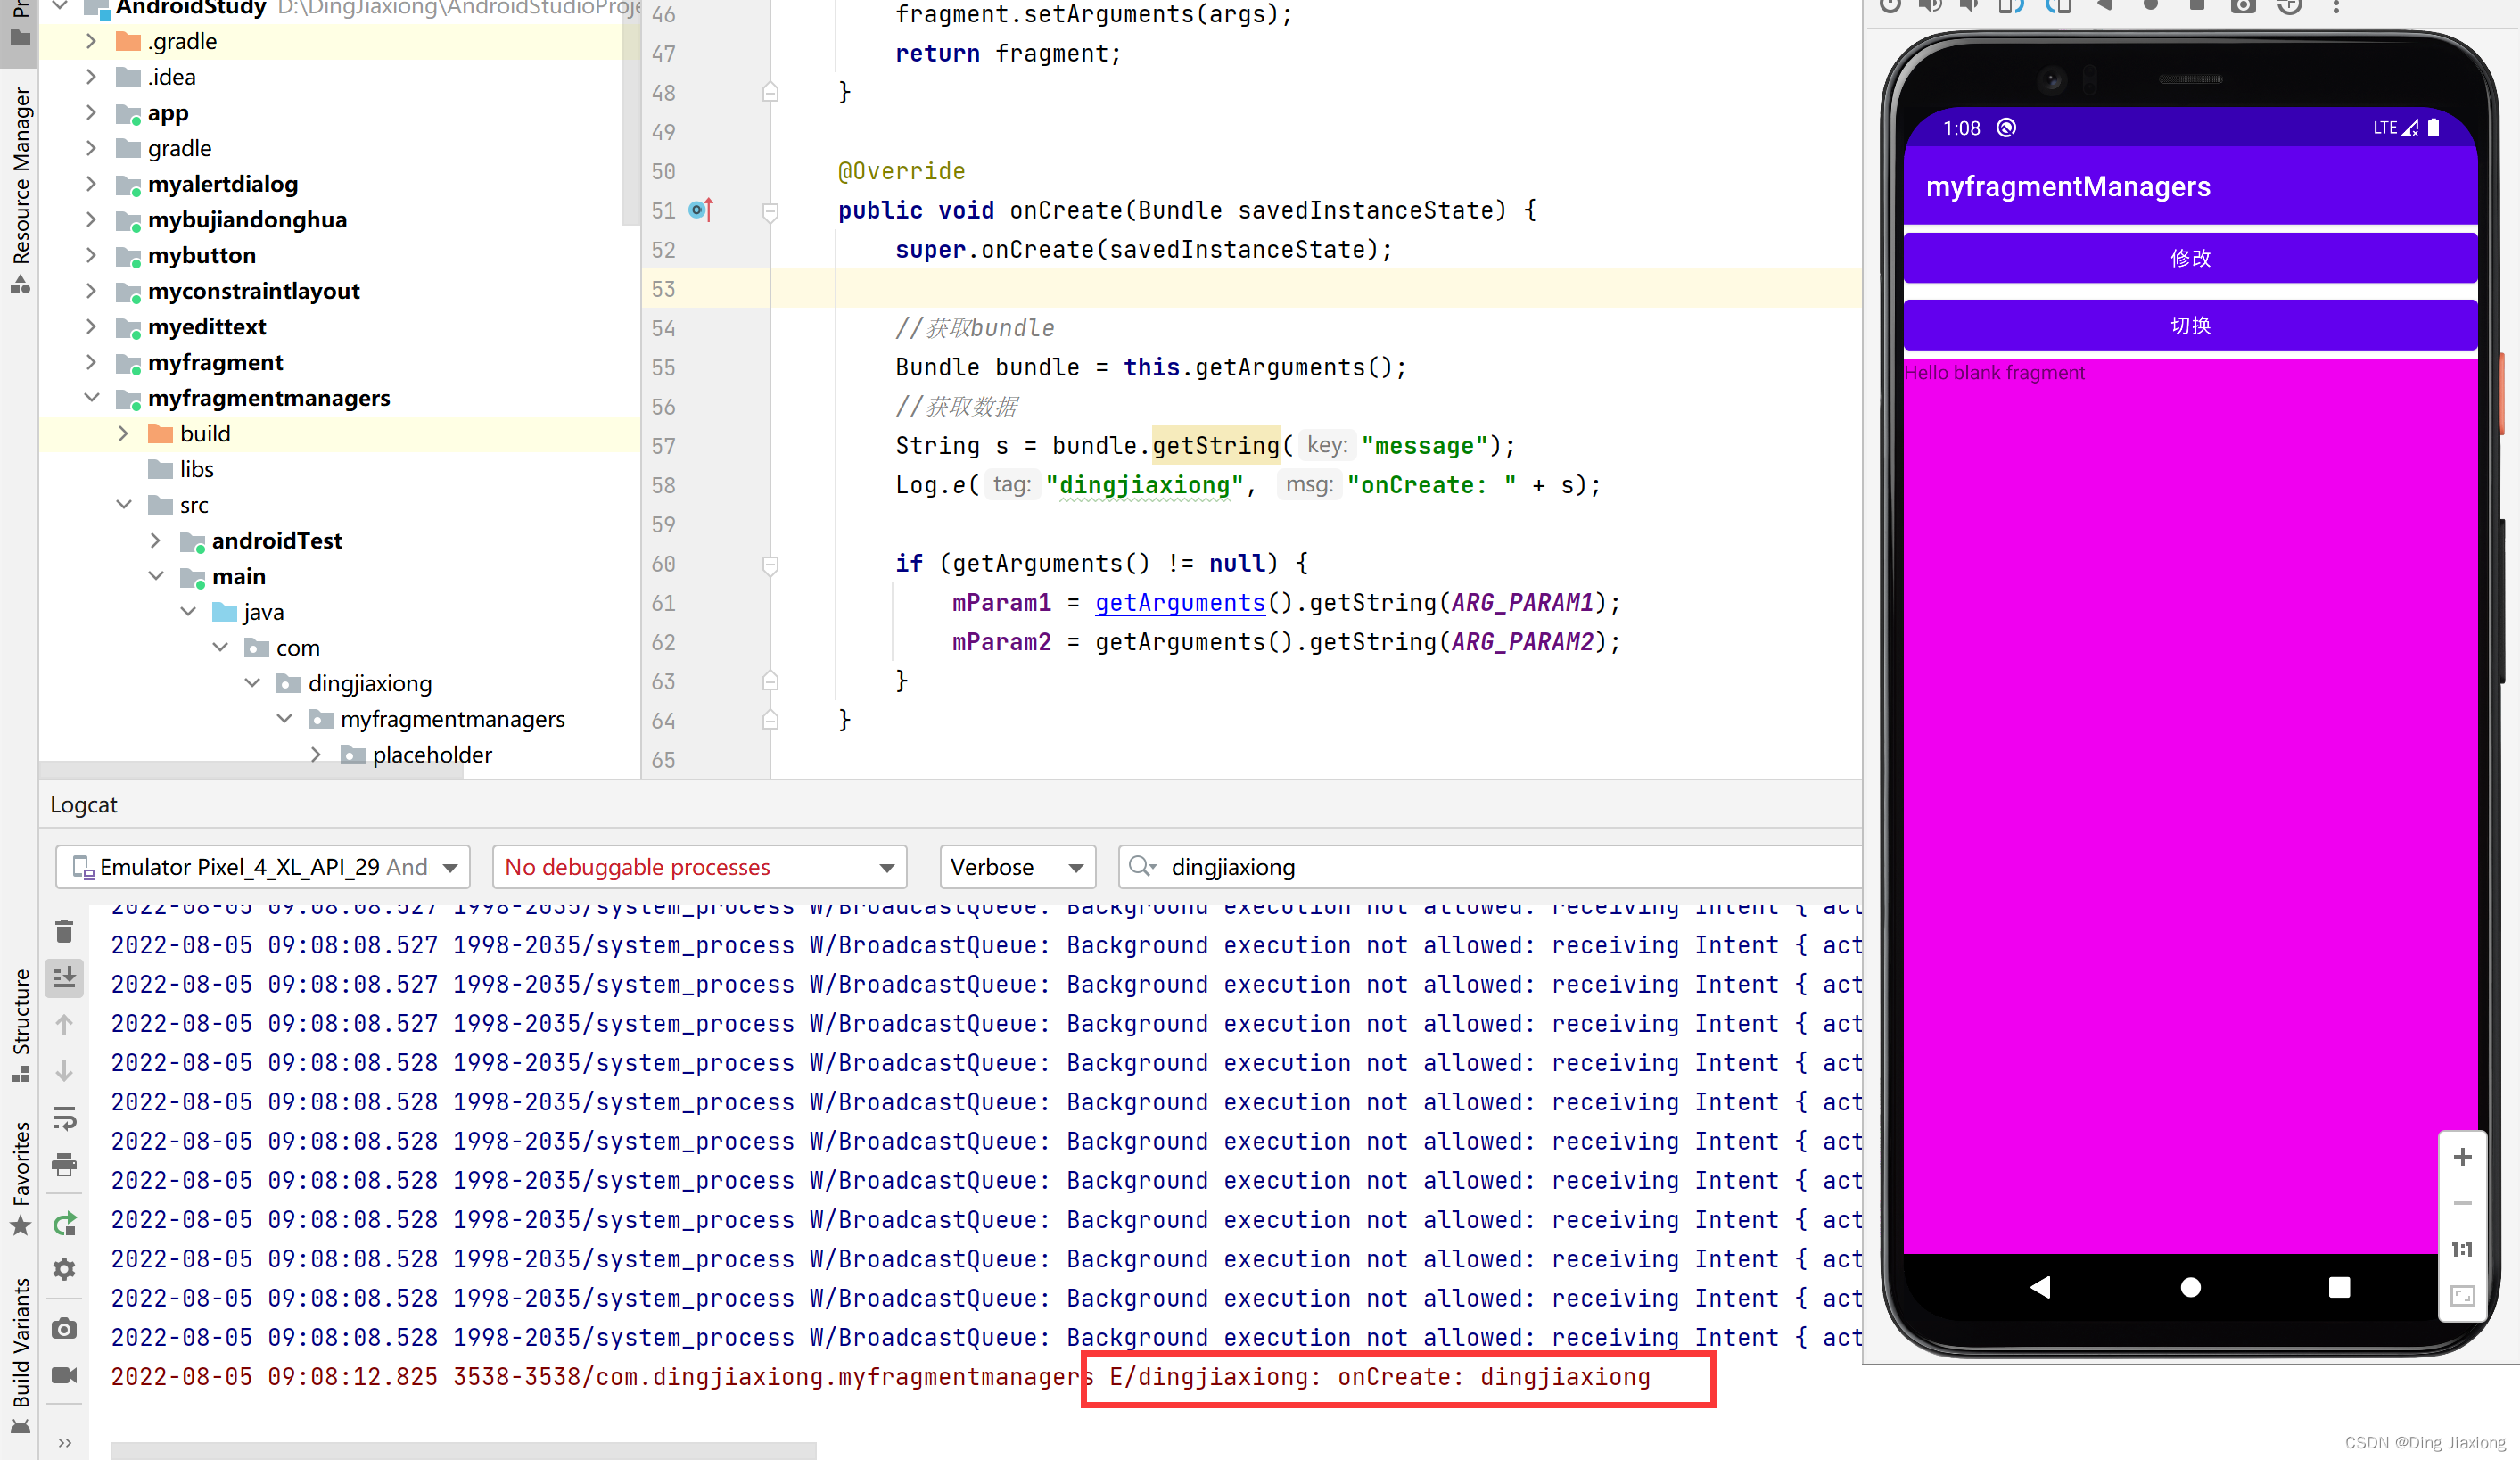Collapse the main folder
Image resolution: width=2520 pixels, height=1460 pixels.
[155, 576]
